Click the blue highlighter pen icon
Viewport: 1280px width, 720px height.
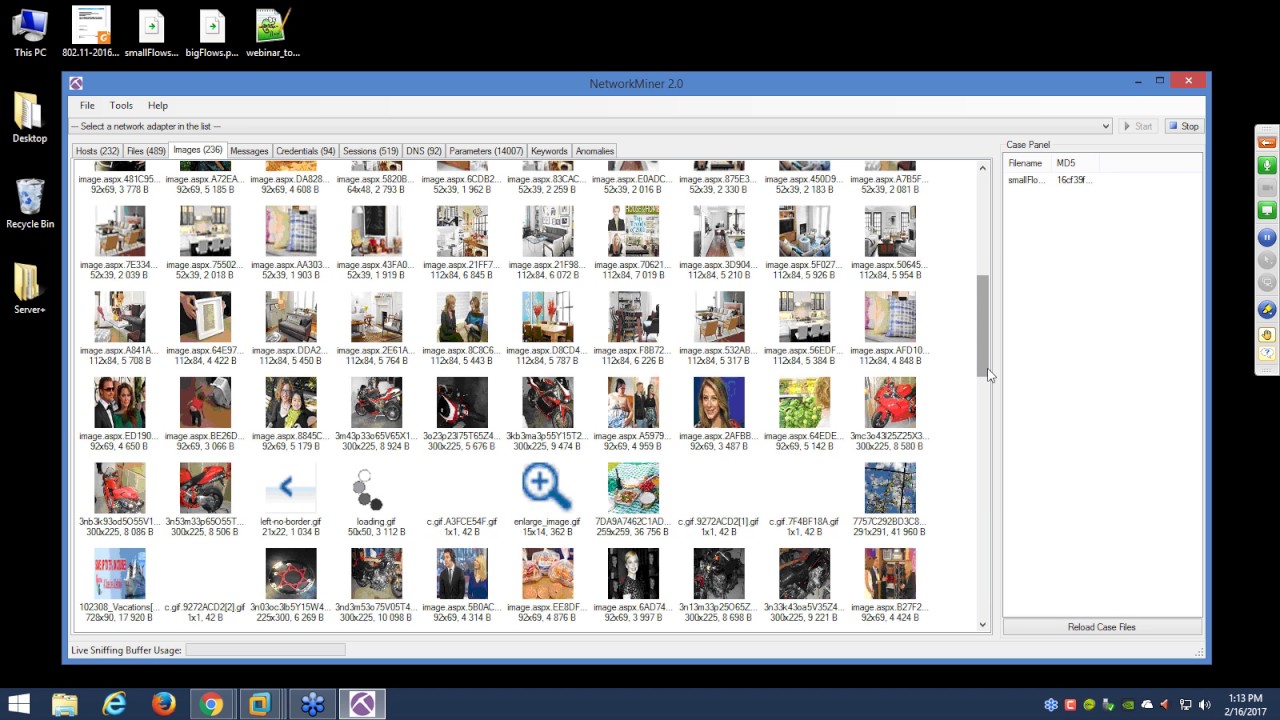[1266, 310]
